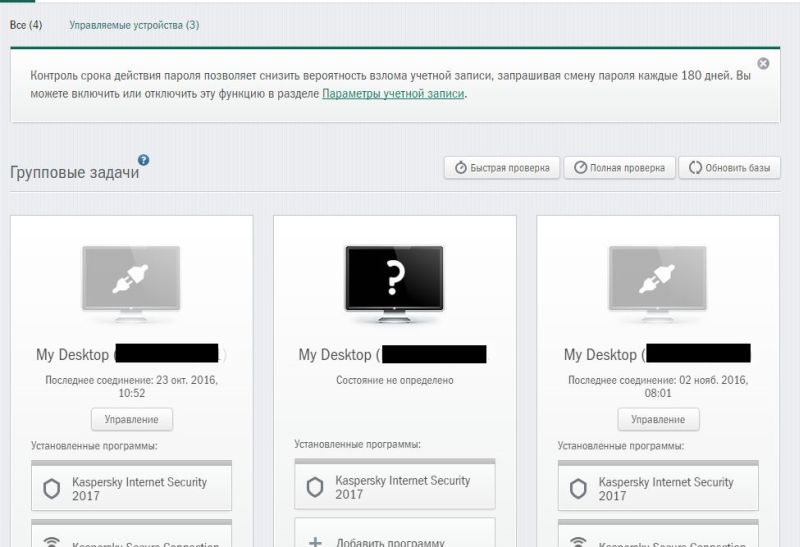Viewport: 800px width, 547px height.
Task: Click the question-mark monitor icon of undefined device
Action: (x=394, y=284)
